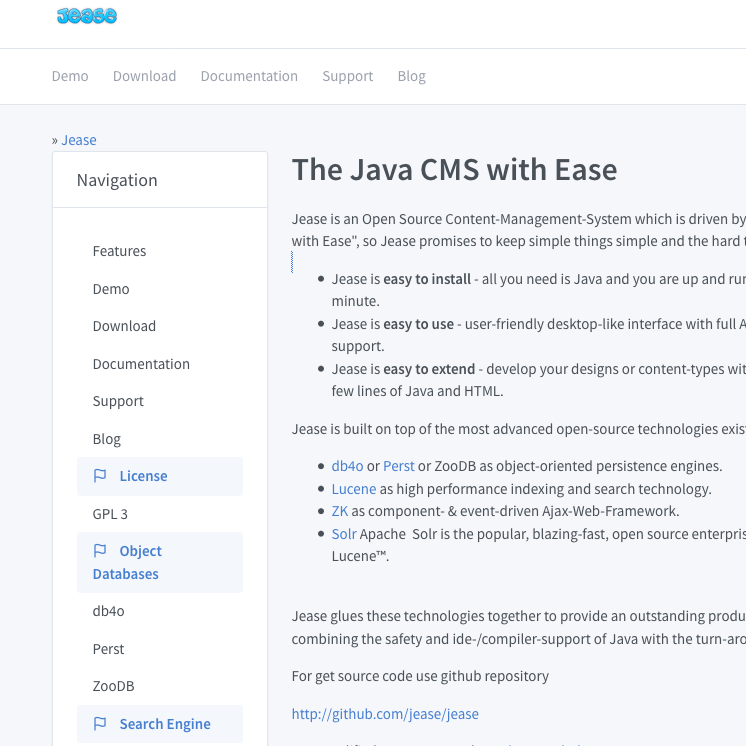Open Demo in the top menu

point(70,76)
